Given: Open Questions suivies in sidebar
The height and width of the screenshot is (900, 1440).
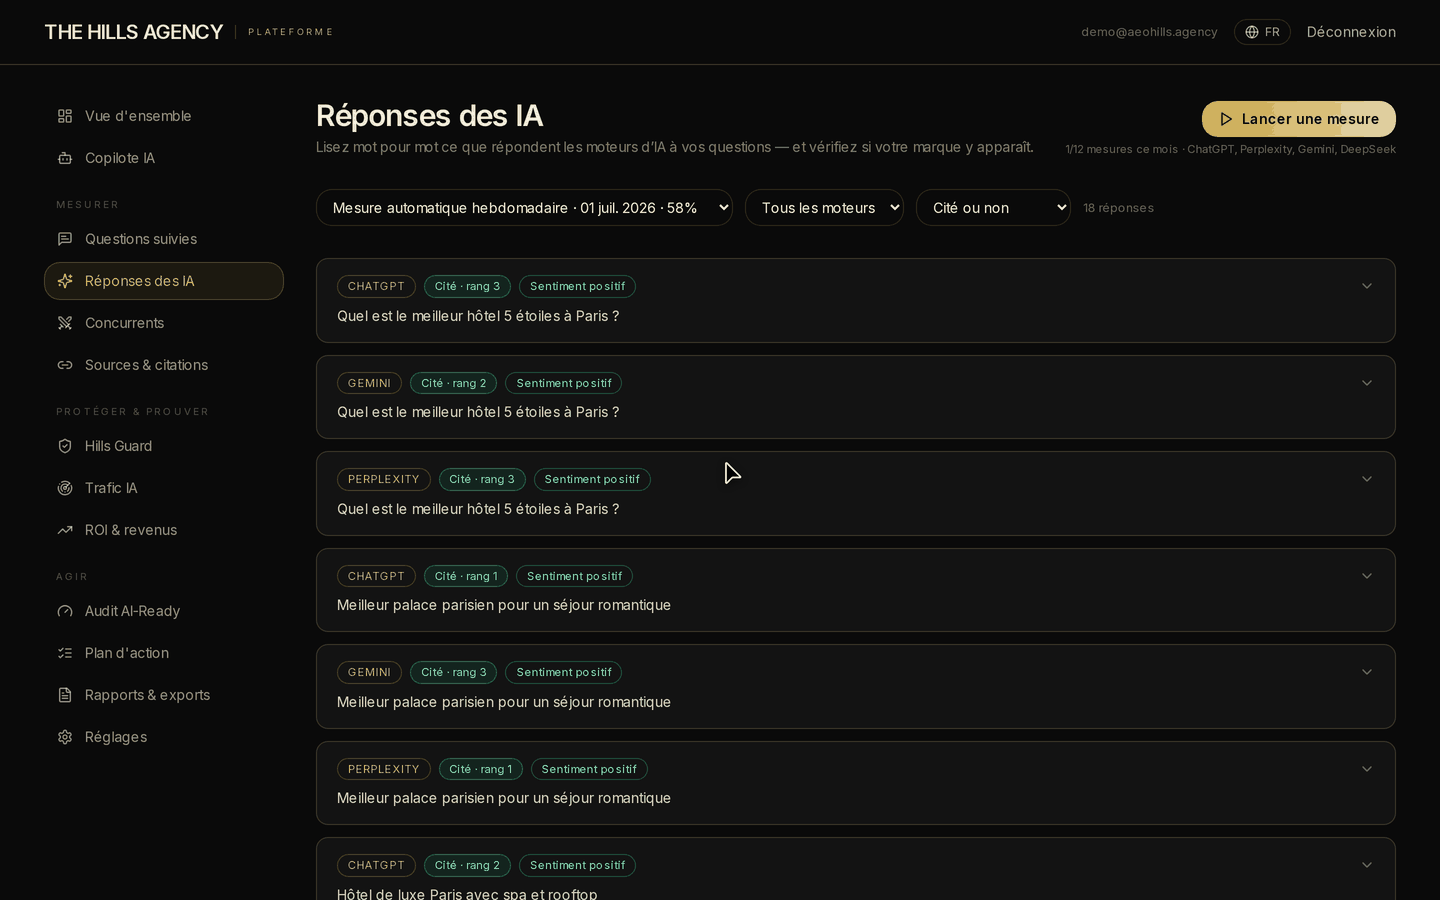Looking at the screenshot, I should point(164,239).
